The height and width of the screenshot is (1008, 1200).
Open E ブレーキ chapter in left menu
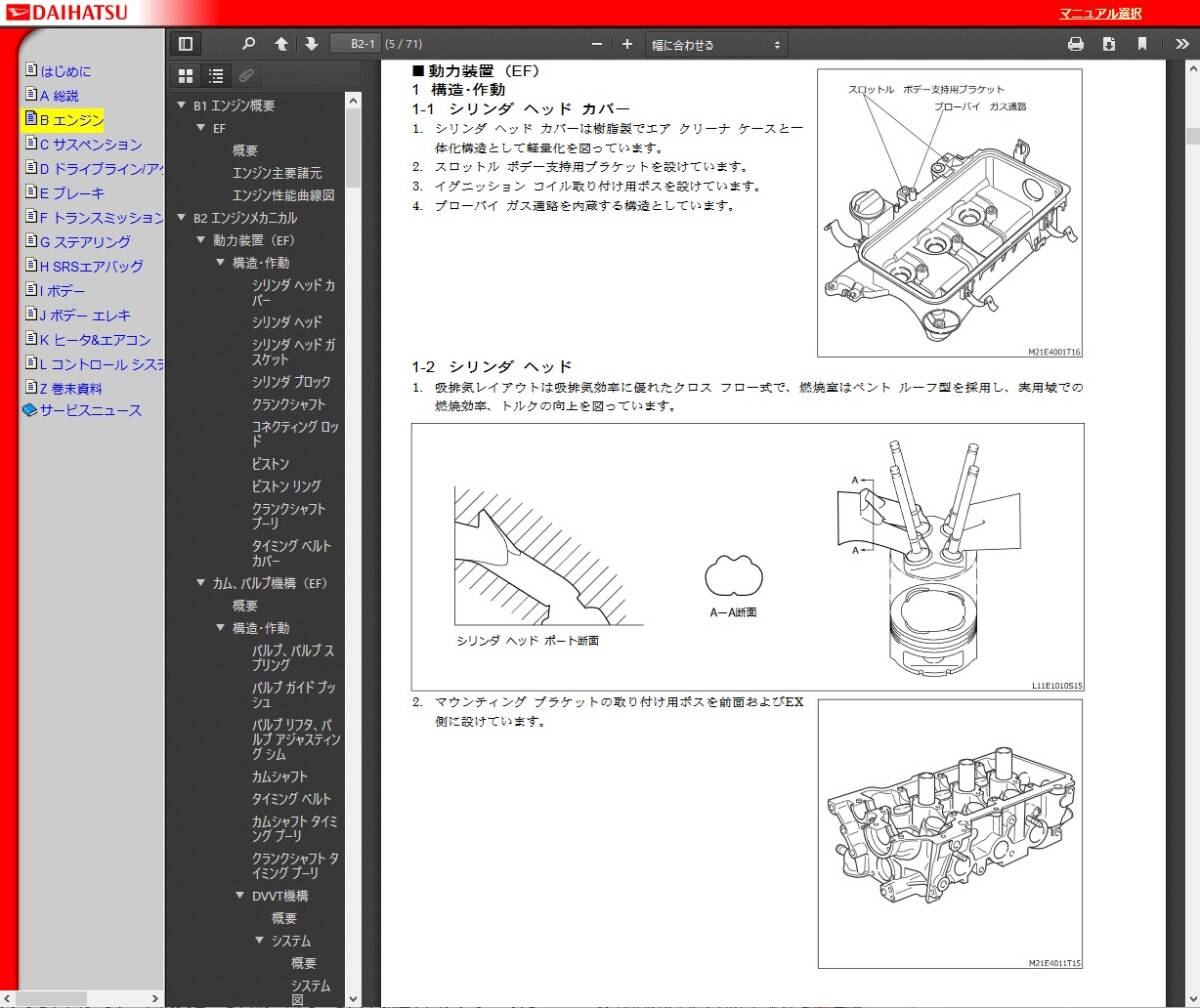click(x=71, y=193)
